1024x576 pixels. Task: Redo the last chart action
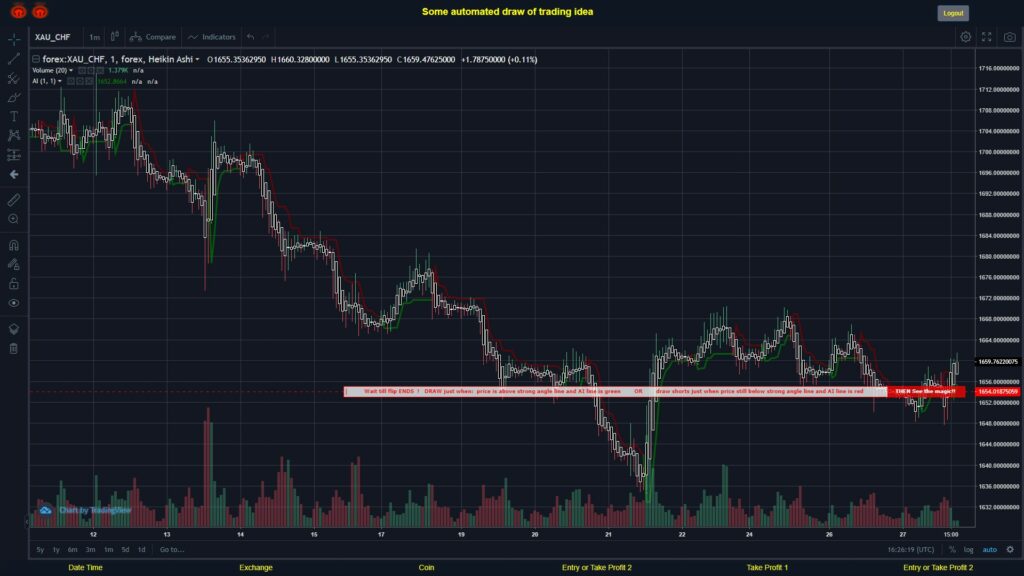pyautogui.click(x=266, y=37)
